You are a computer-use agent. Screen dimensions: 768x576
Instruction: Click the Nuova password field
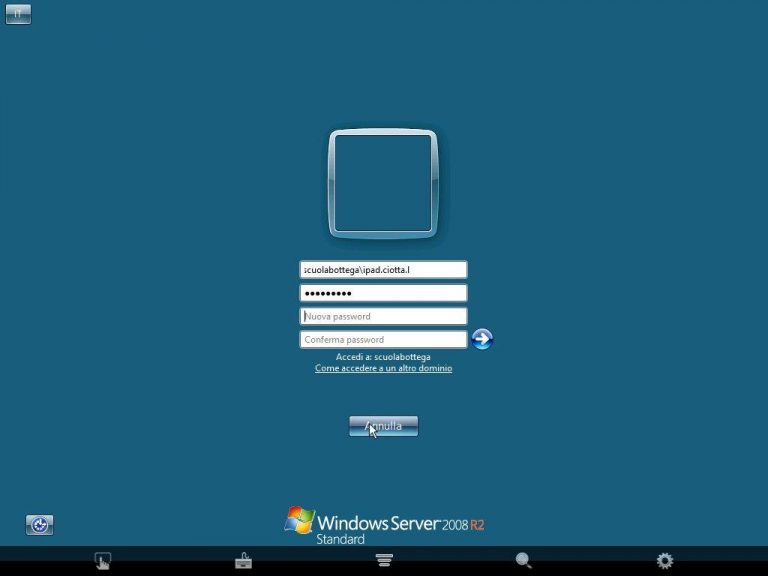pyautogui.click(x=384, y=316)
